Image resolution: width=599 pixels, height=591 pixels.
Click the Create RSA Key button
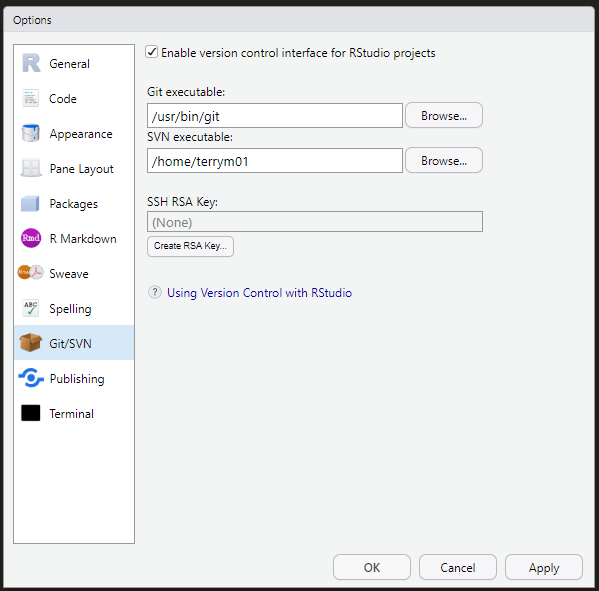[x=190, y=246]
